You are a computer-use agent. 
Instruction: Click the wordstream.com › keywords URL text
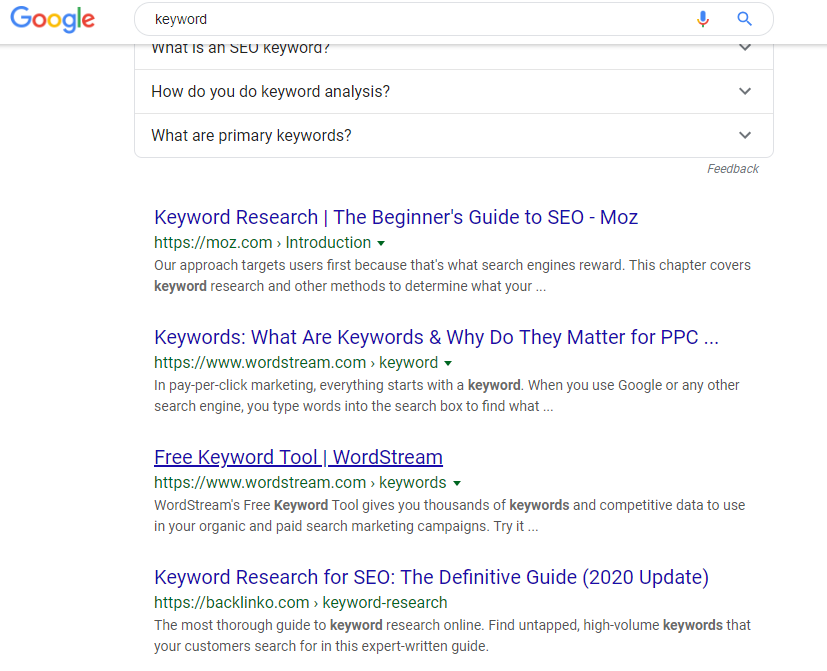pyautogui.click(x=299, y=483)
